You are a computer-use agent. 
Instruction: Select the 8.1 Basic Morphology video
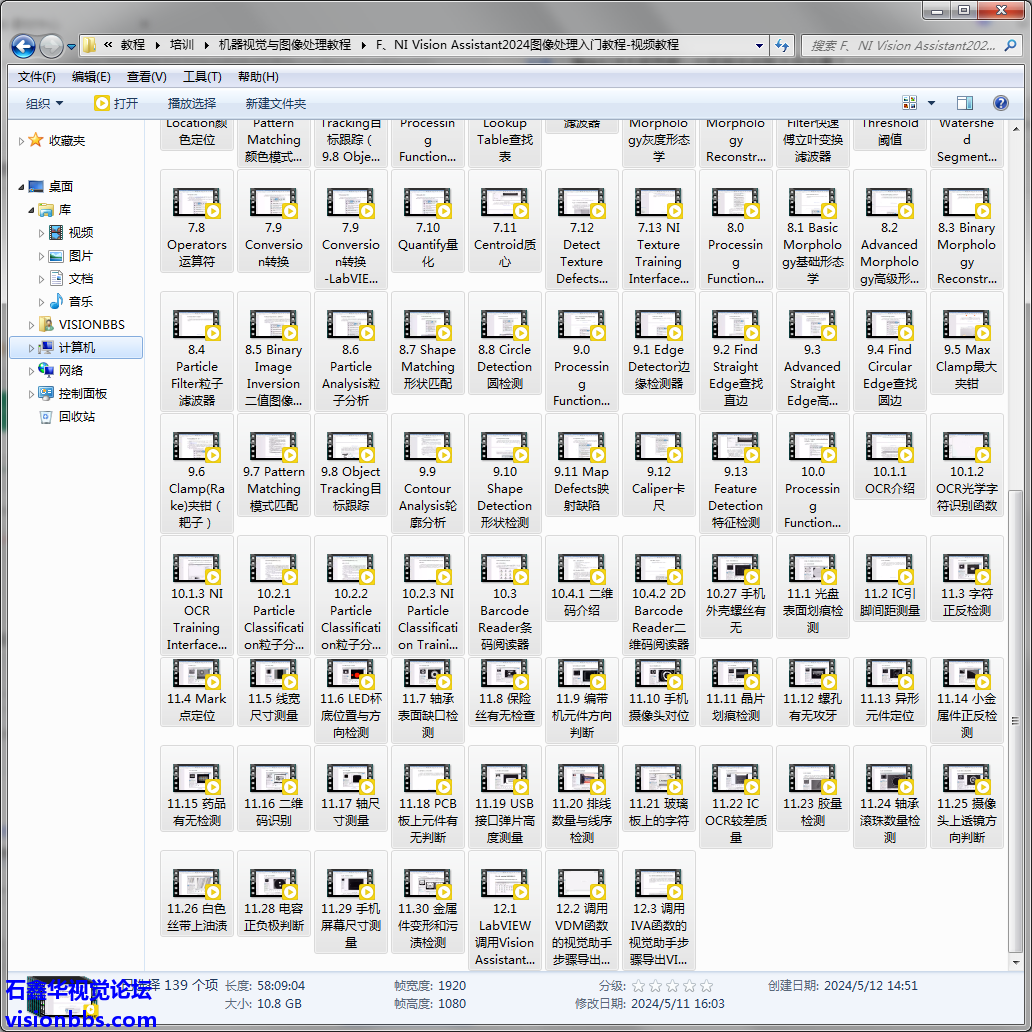[x=813, y=229]
